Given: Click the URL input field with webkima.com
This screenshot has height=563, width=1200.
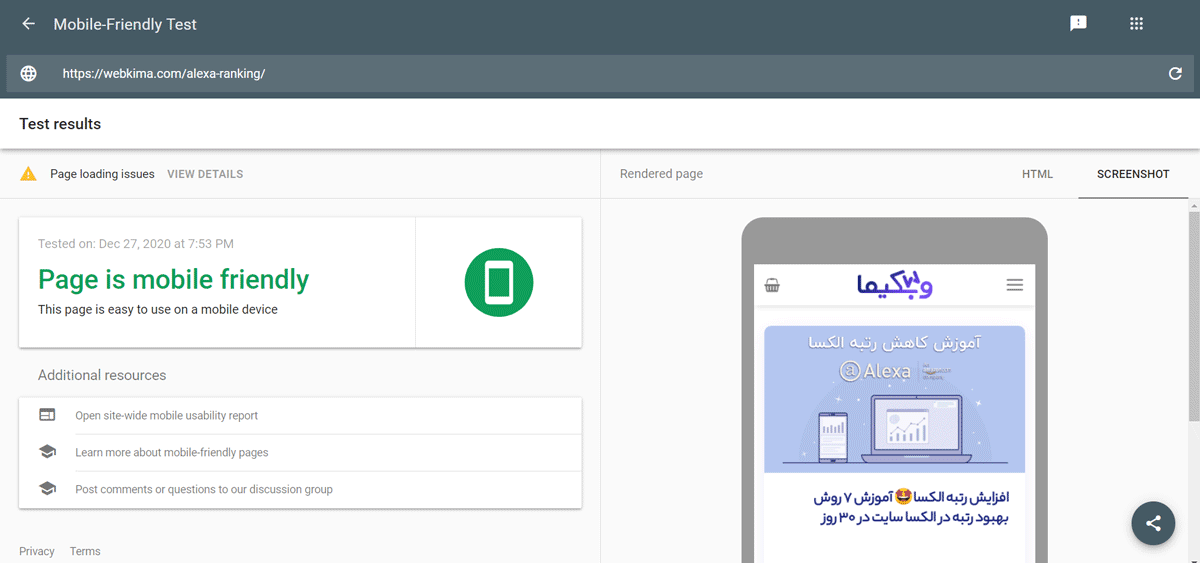Looking at the screenshot, I should coord(600,74).
